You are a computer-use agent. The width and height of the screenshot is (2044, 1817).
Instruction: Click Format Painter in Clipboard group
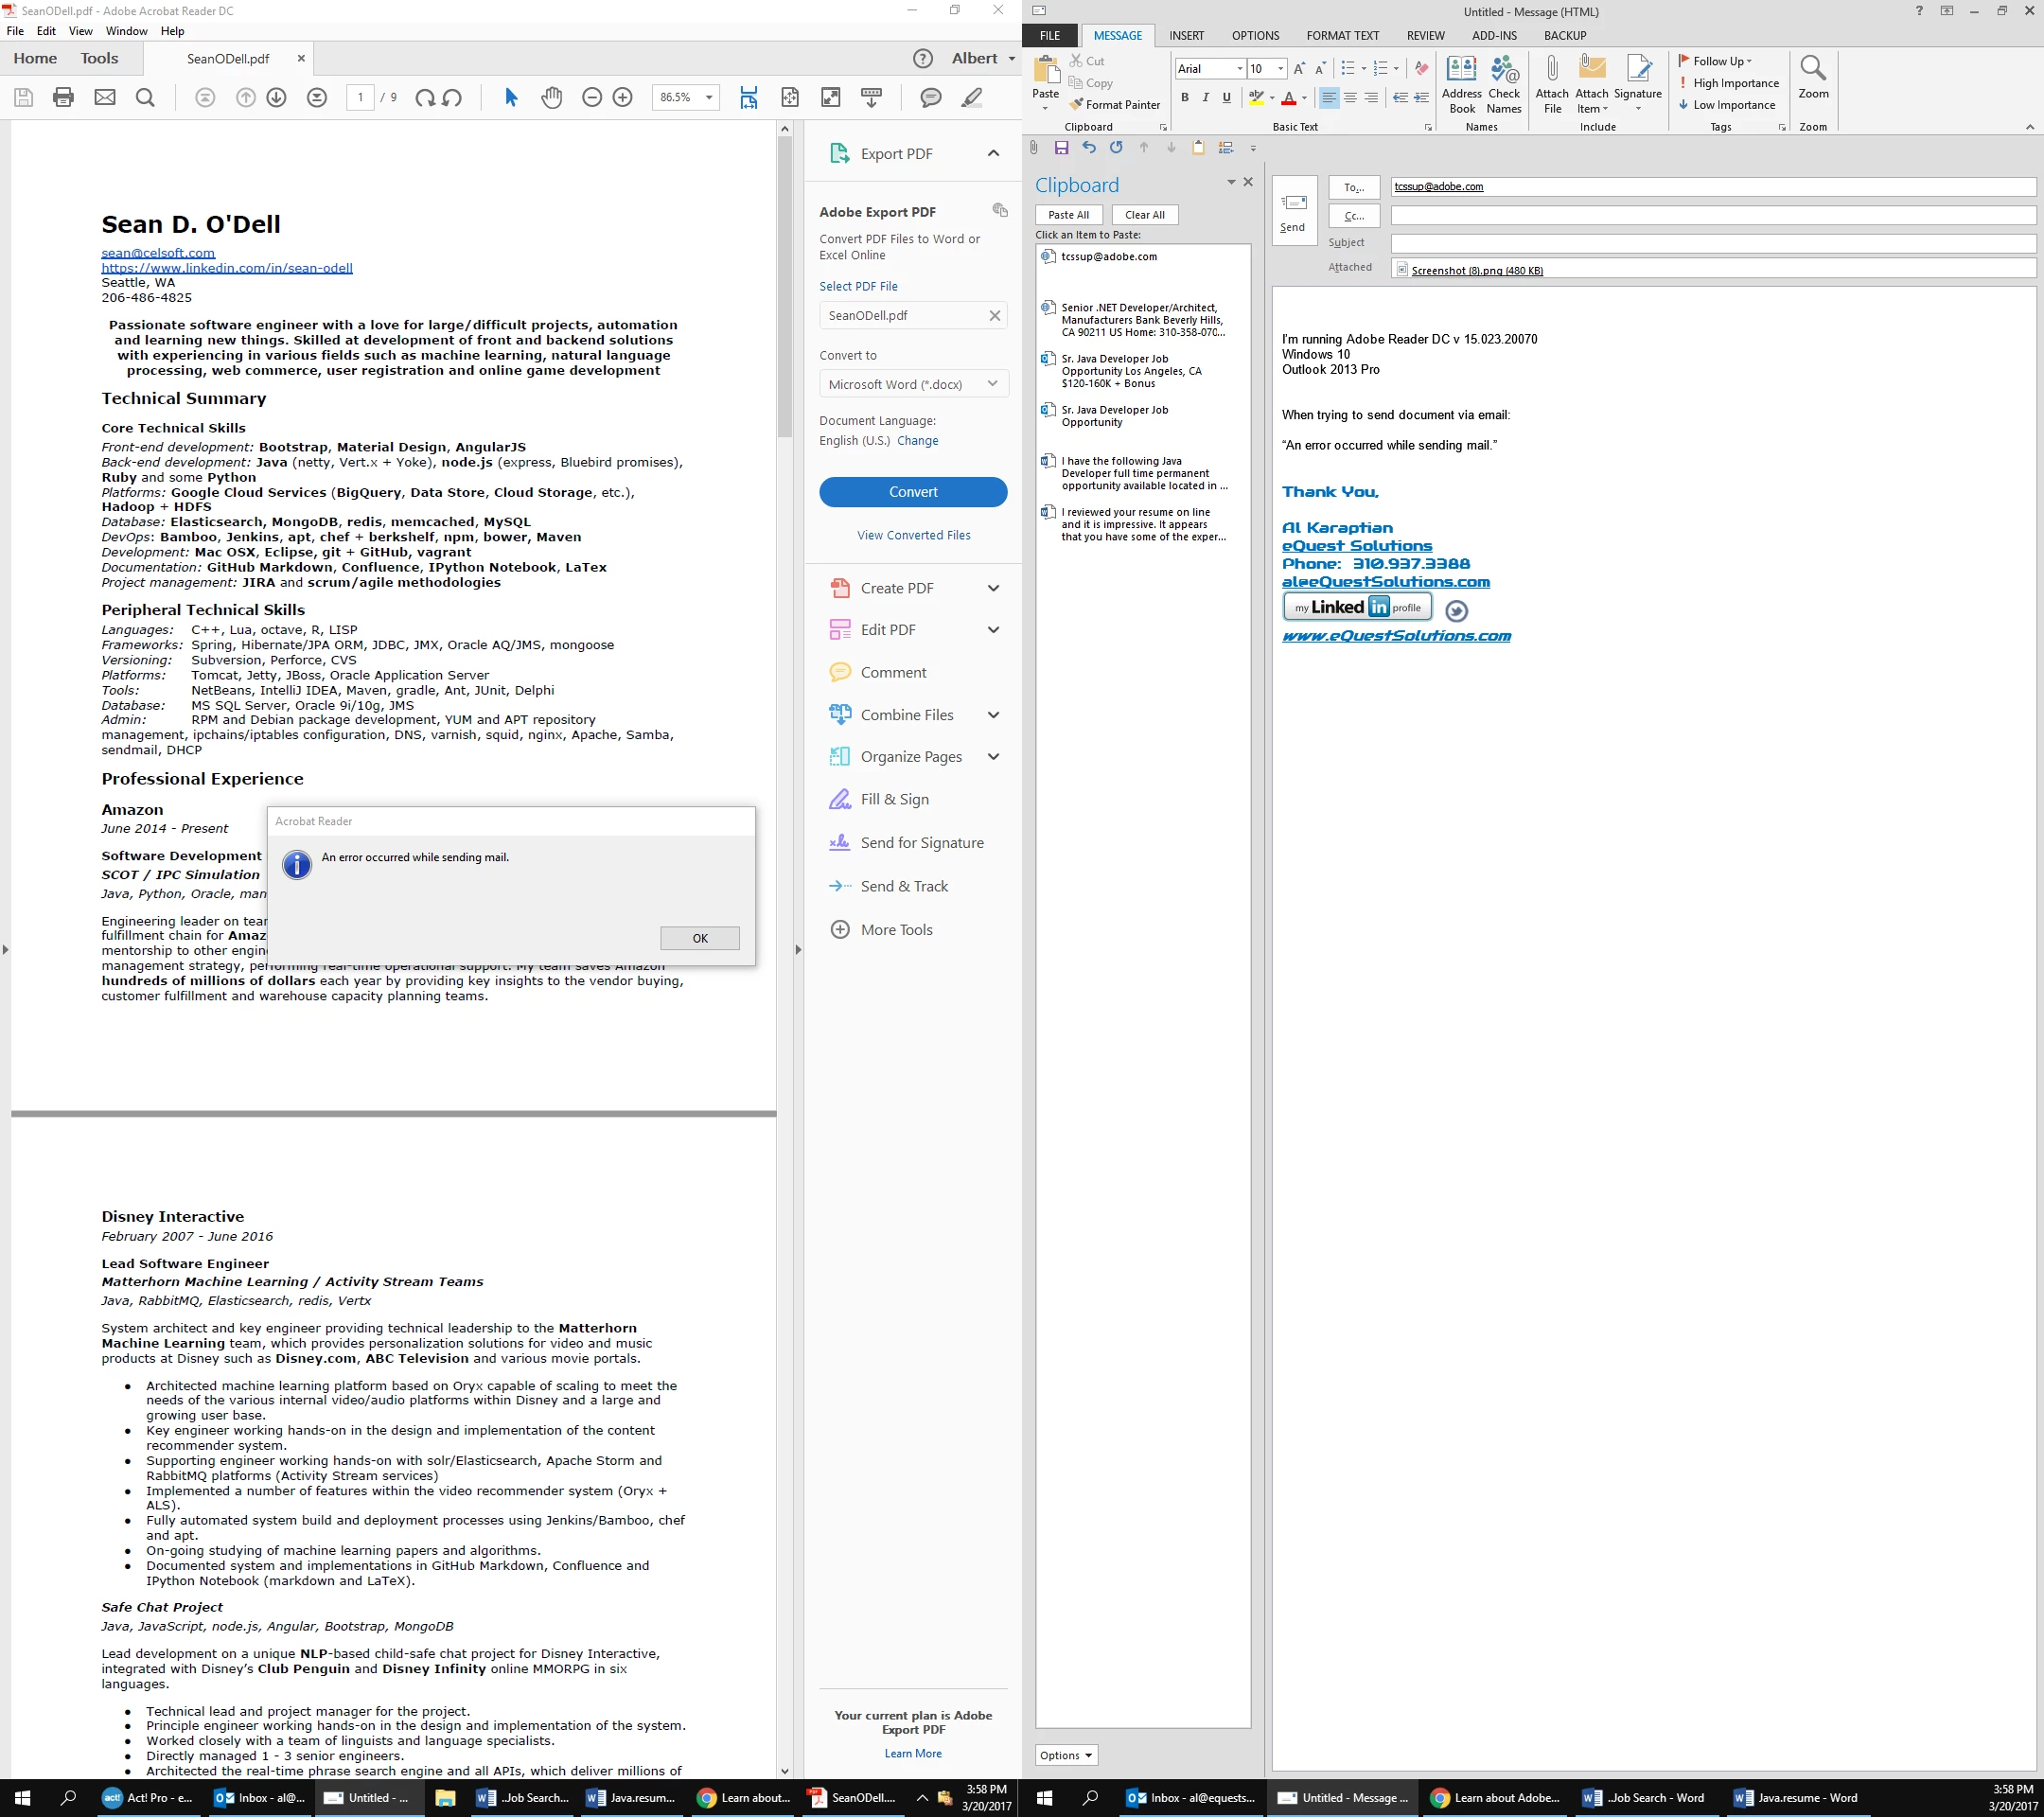tap(1114, 105)
